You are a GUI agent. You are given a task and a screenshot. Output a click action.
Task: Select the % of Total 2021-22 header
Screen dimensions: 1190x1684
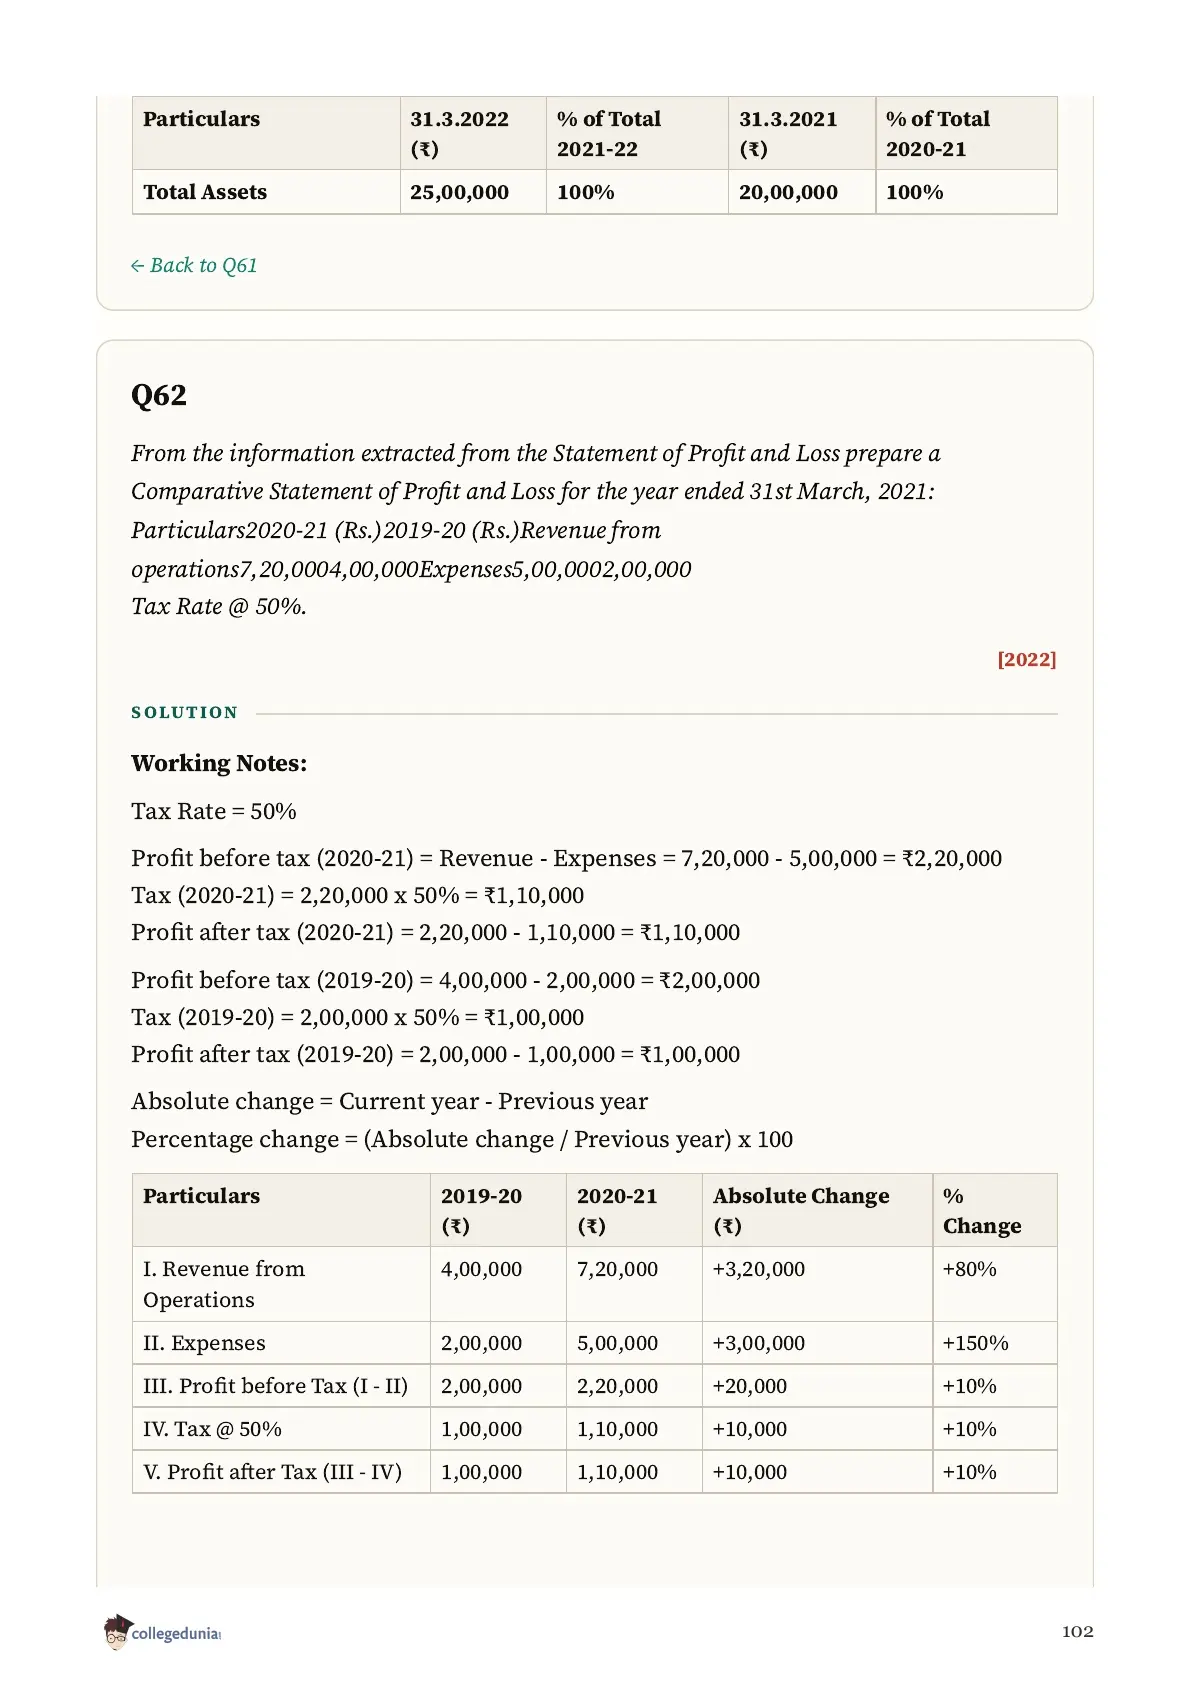(x=608, y=133)
